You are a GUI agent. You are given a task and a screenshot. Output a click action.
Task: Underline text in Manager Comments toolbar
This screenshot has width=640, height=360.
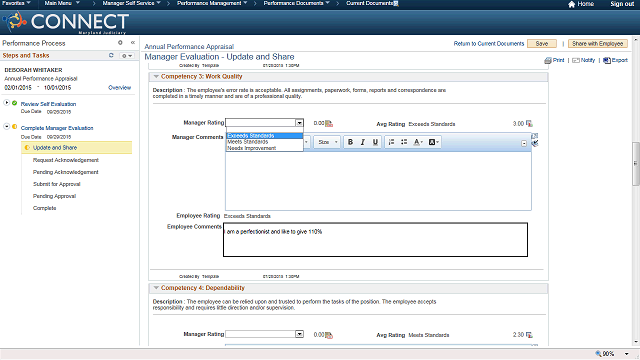(375, 142)
